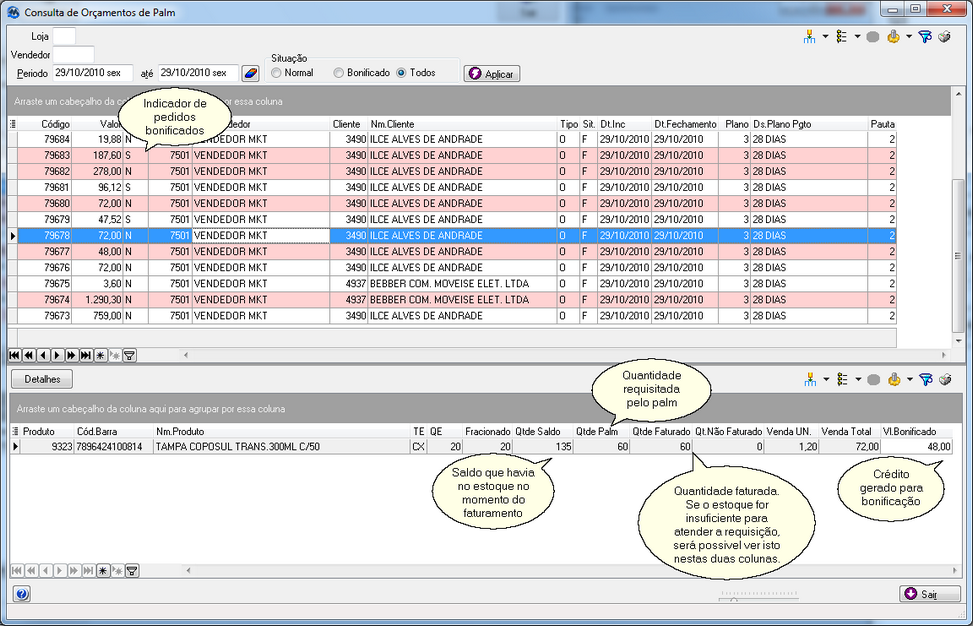Image resolution: width=973 pixels, height=626 pixels.
Task: Click the top toolbar grouping hierarchy icon
Action: (810, 37)
